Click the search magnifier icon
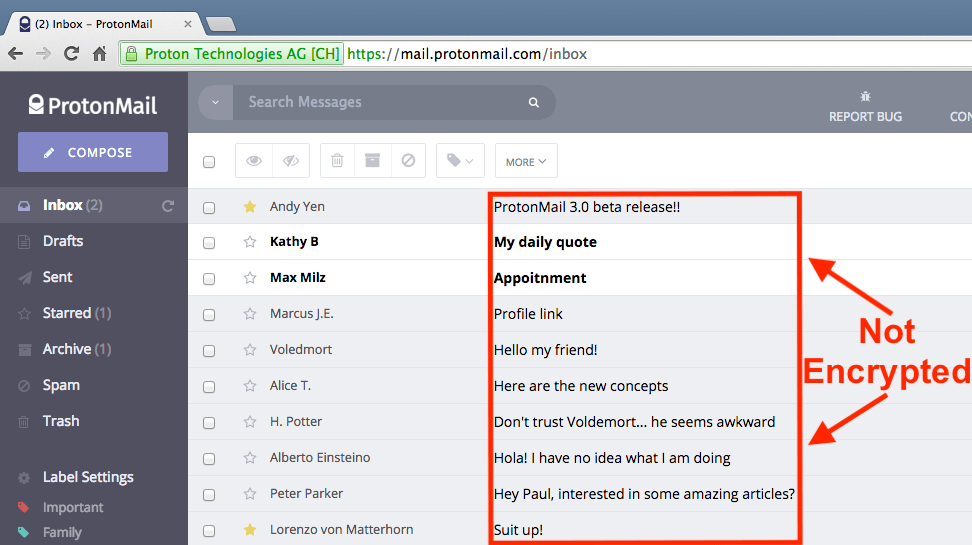972x545 pixels. [x=534, y=102]
